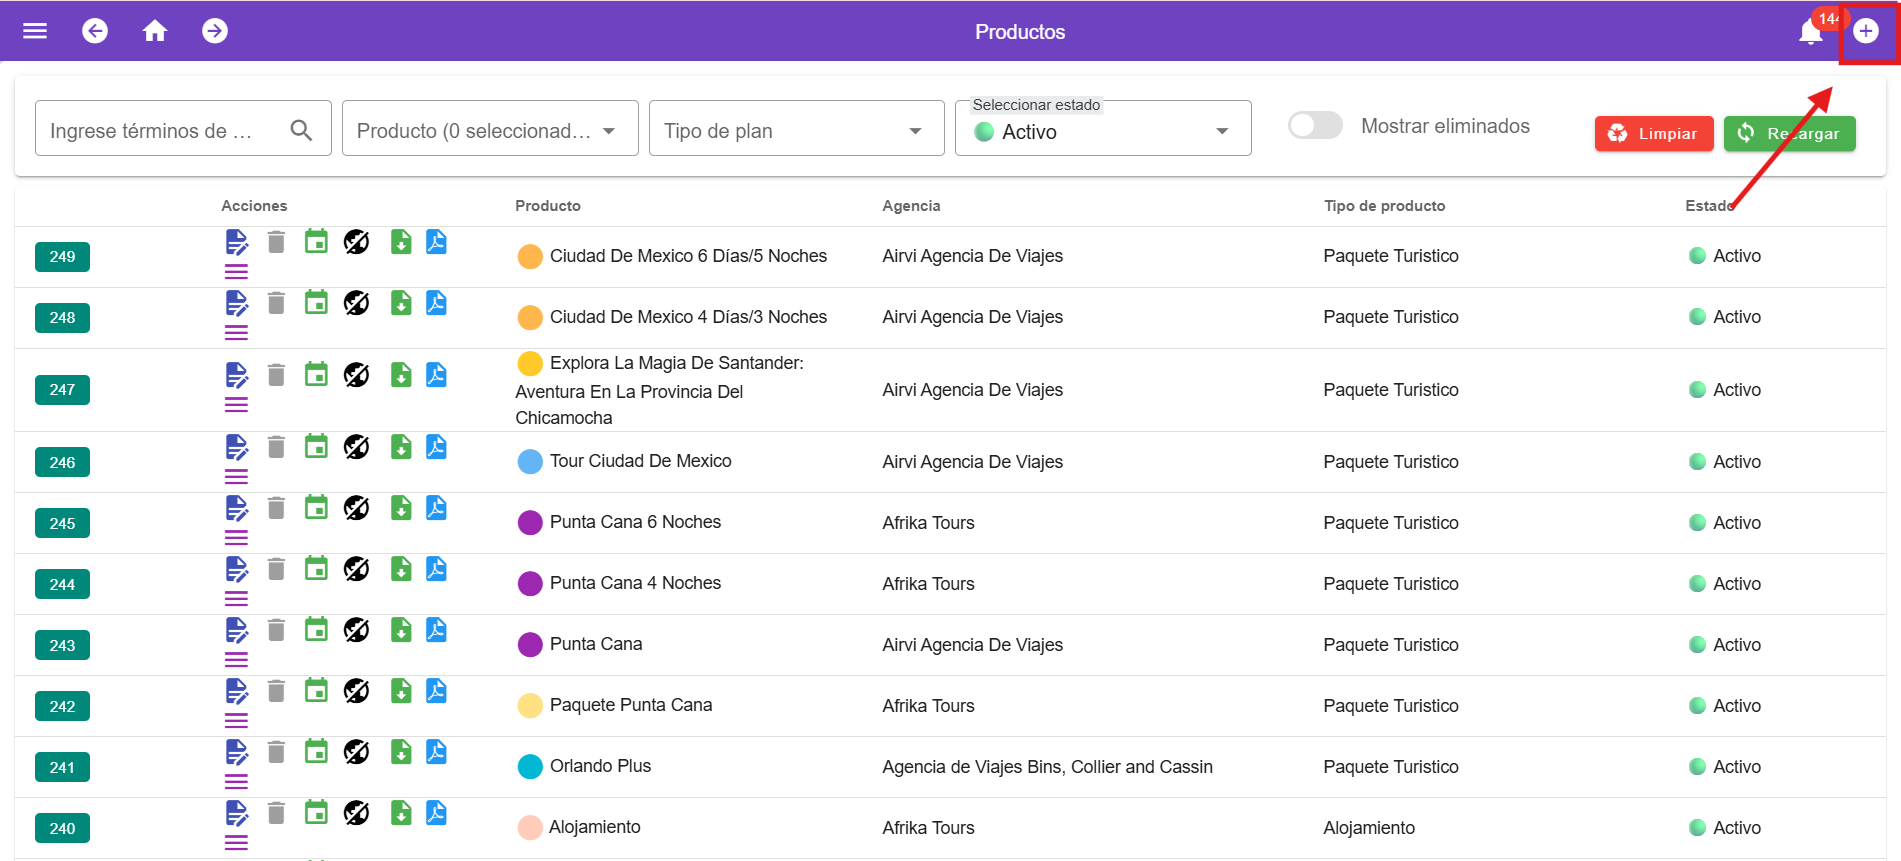
Task: Toggle hidden-eye icon for Orlando Plus
Action: tap(356, 752)
